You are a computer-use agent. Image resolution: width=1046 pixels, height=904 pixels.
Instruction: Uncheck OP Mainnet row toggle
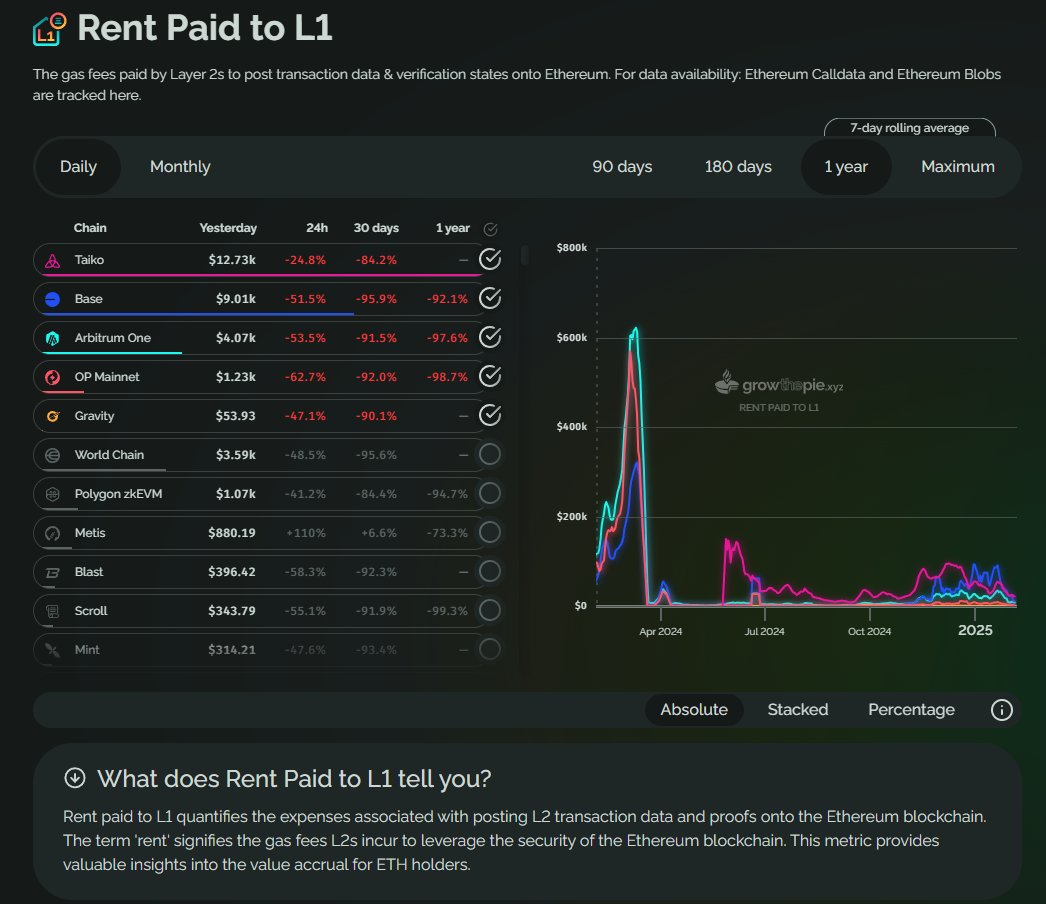pos(490,376)
